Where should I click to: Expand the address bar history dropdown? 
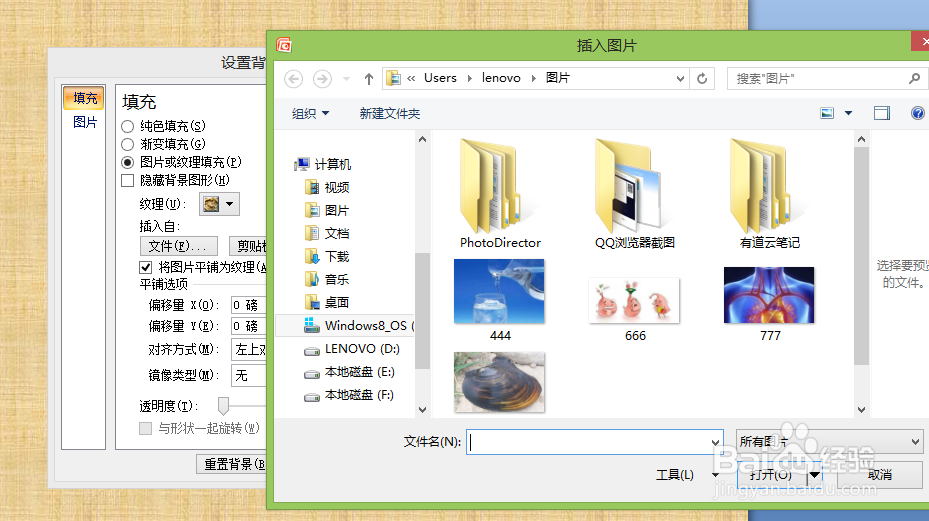[680, 78]
